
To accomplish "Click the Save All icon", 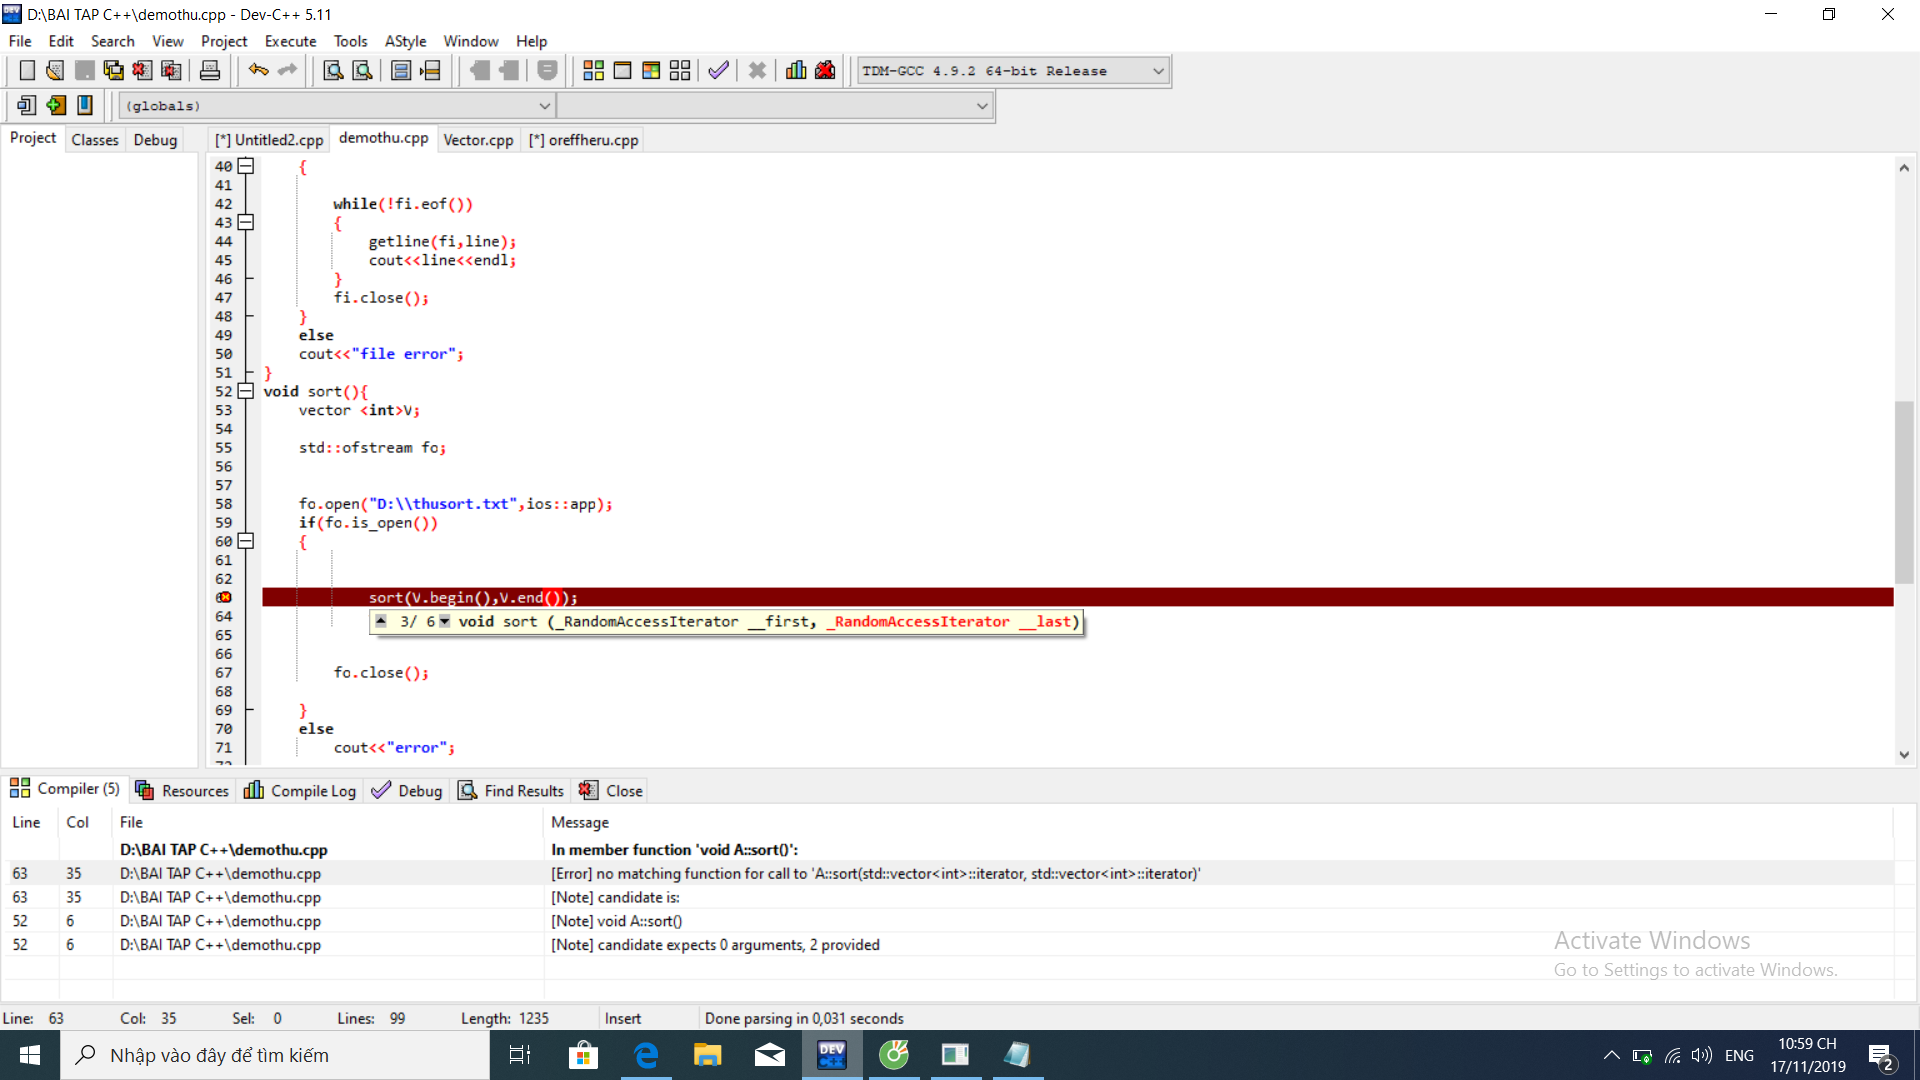I will [x=114, y=70].
